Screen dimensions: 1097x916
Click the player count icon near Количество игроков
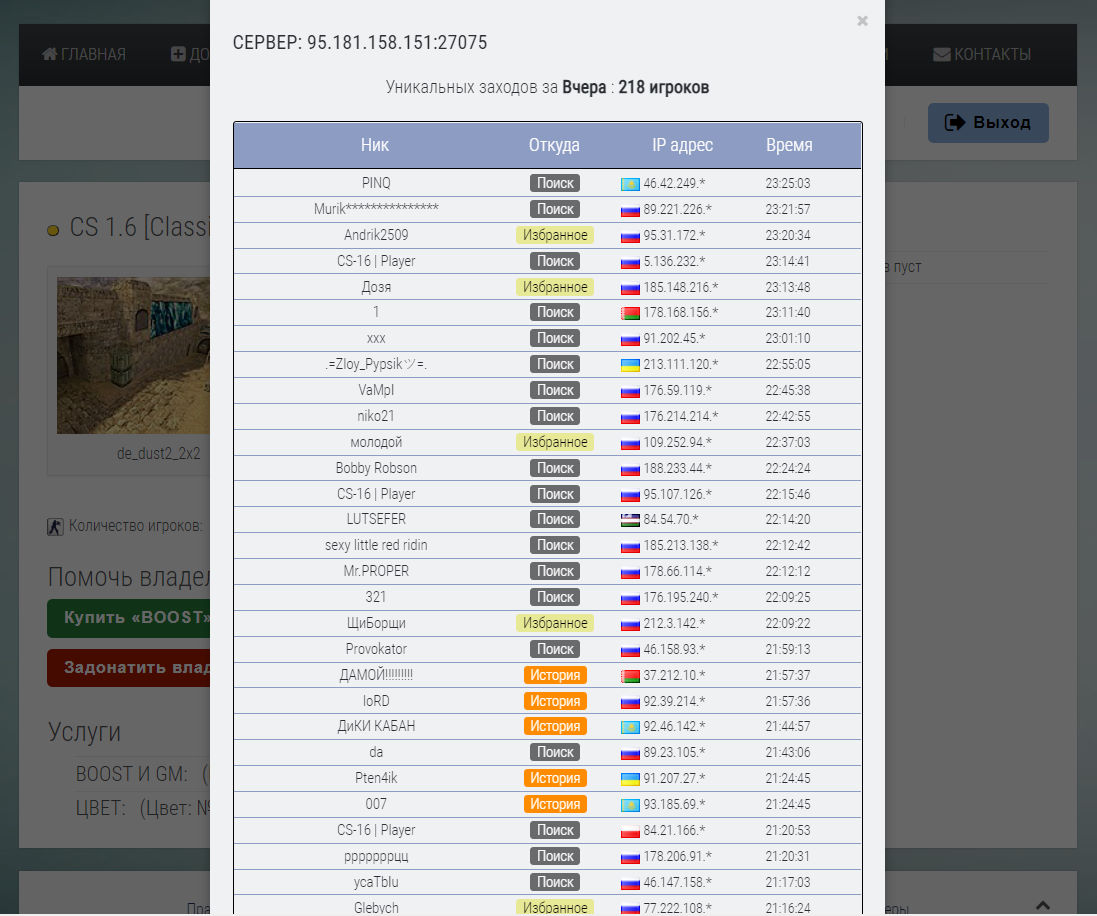[55, 526]
